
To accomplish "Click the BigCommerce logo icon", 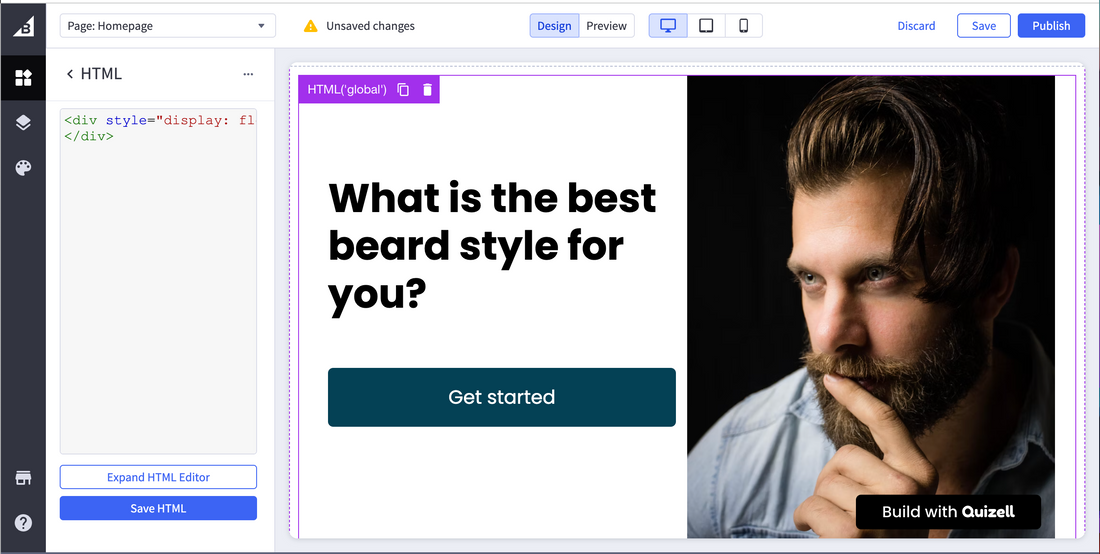I will 23,27.
